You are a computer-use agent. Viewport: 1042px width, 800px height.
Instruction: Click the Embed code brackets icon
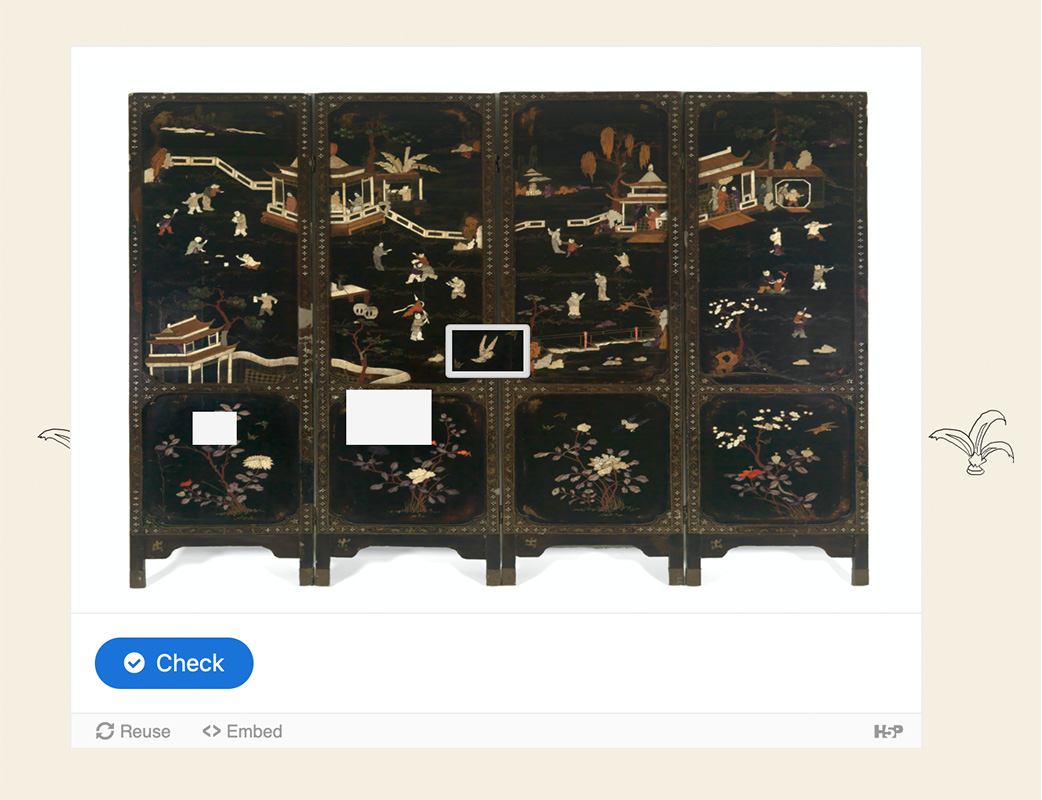coord(211,731)
